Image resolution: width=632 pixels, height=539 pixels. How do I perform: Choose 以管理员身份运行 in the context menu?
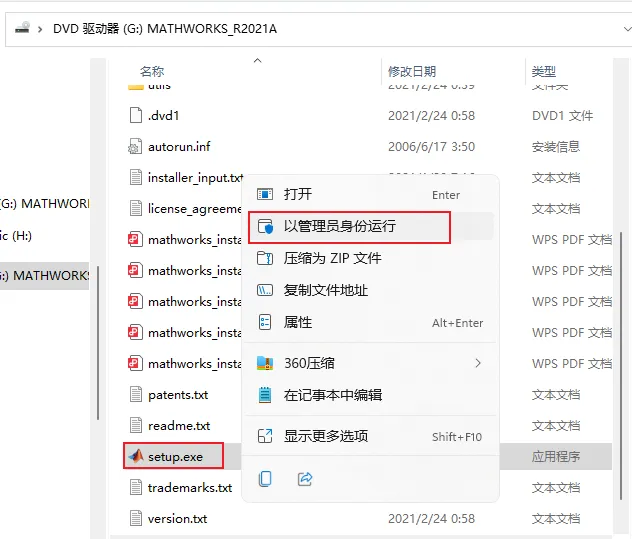370,227
